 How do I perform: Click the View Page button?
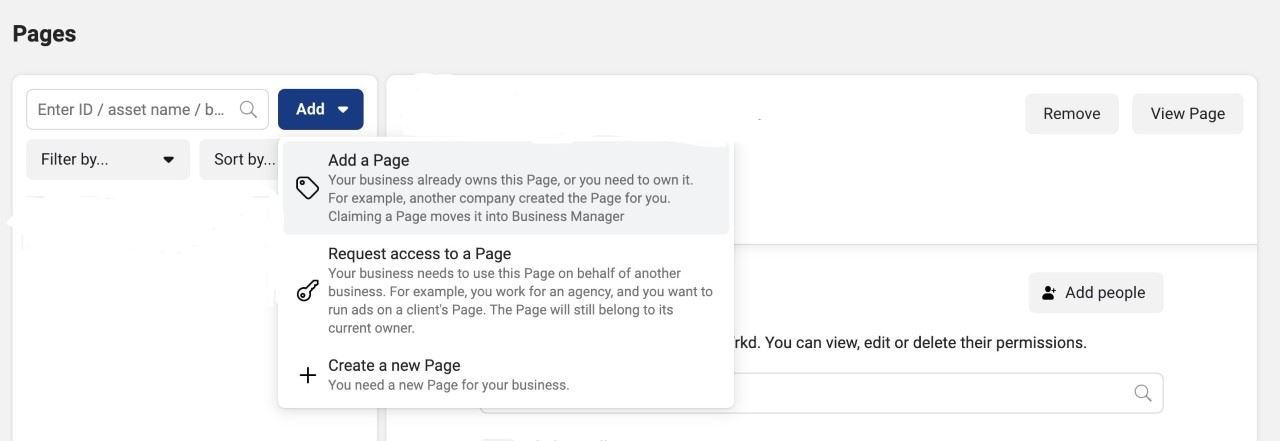(x=1187, y=114)
